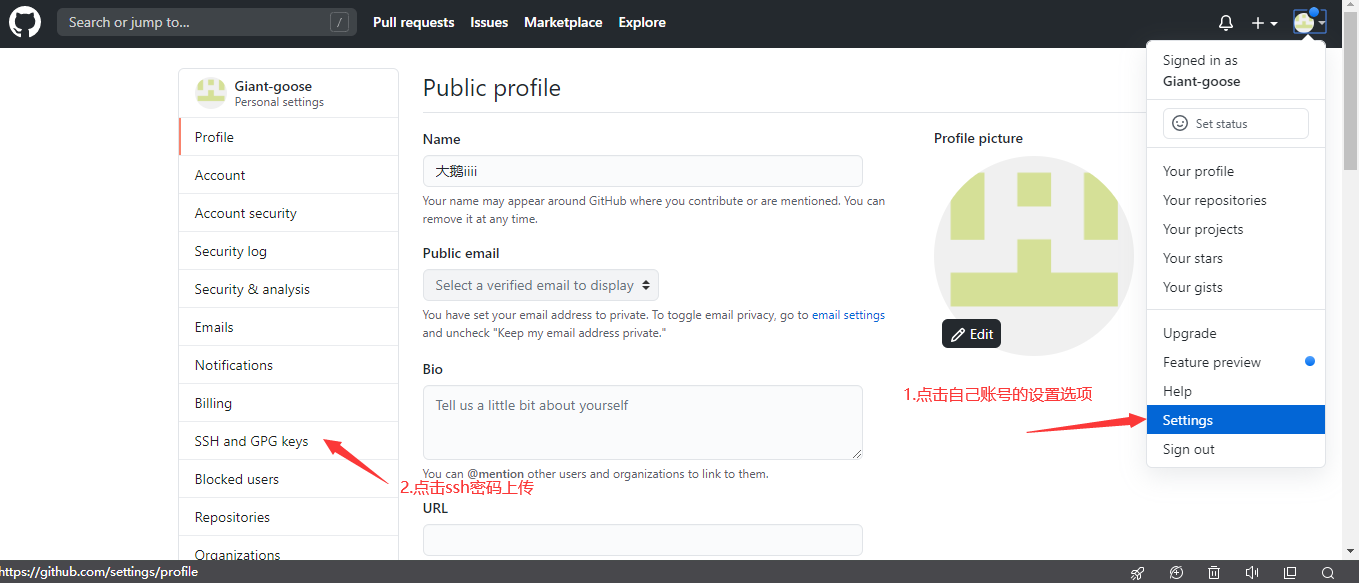Choose Your gists from the user menu
The image size is (1359, 583).
tap(1236, 287)
